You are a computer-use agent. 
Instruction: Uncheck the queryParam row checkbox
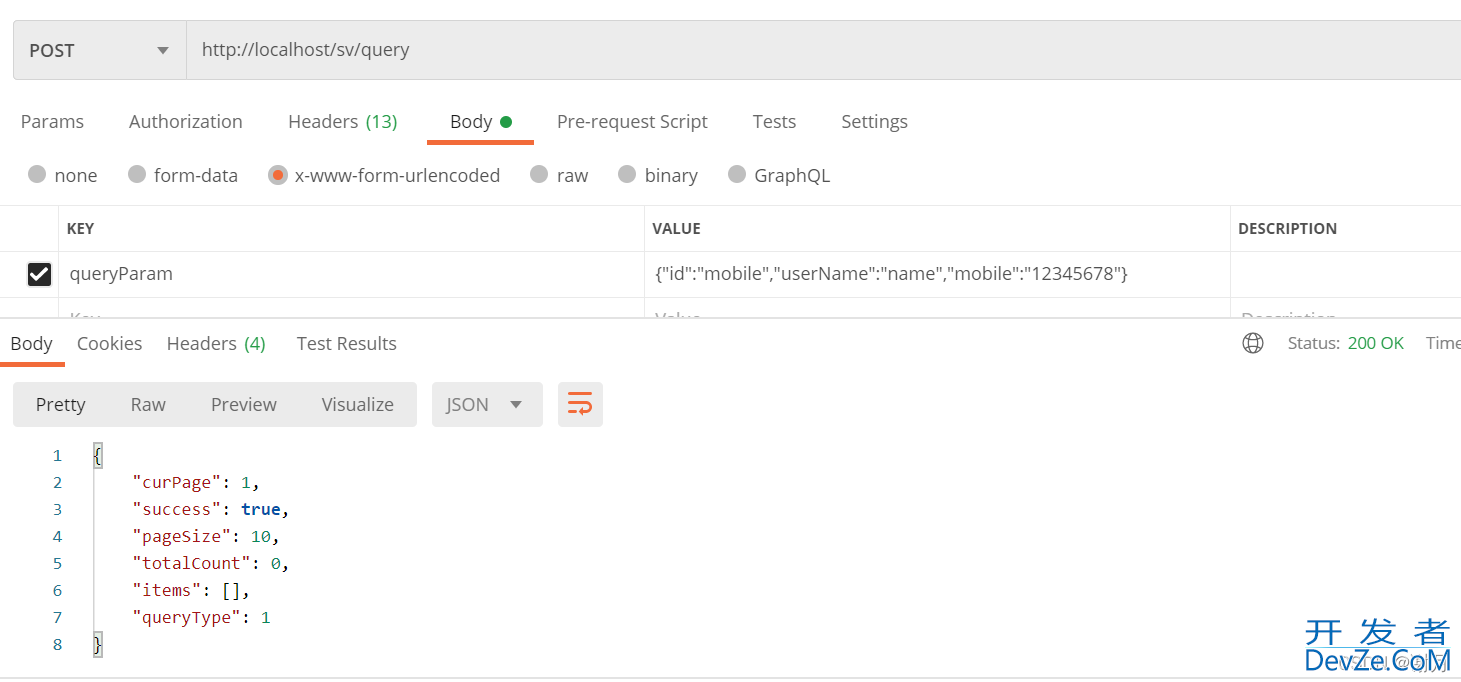[x=39, y=274]
